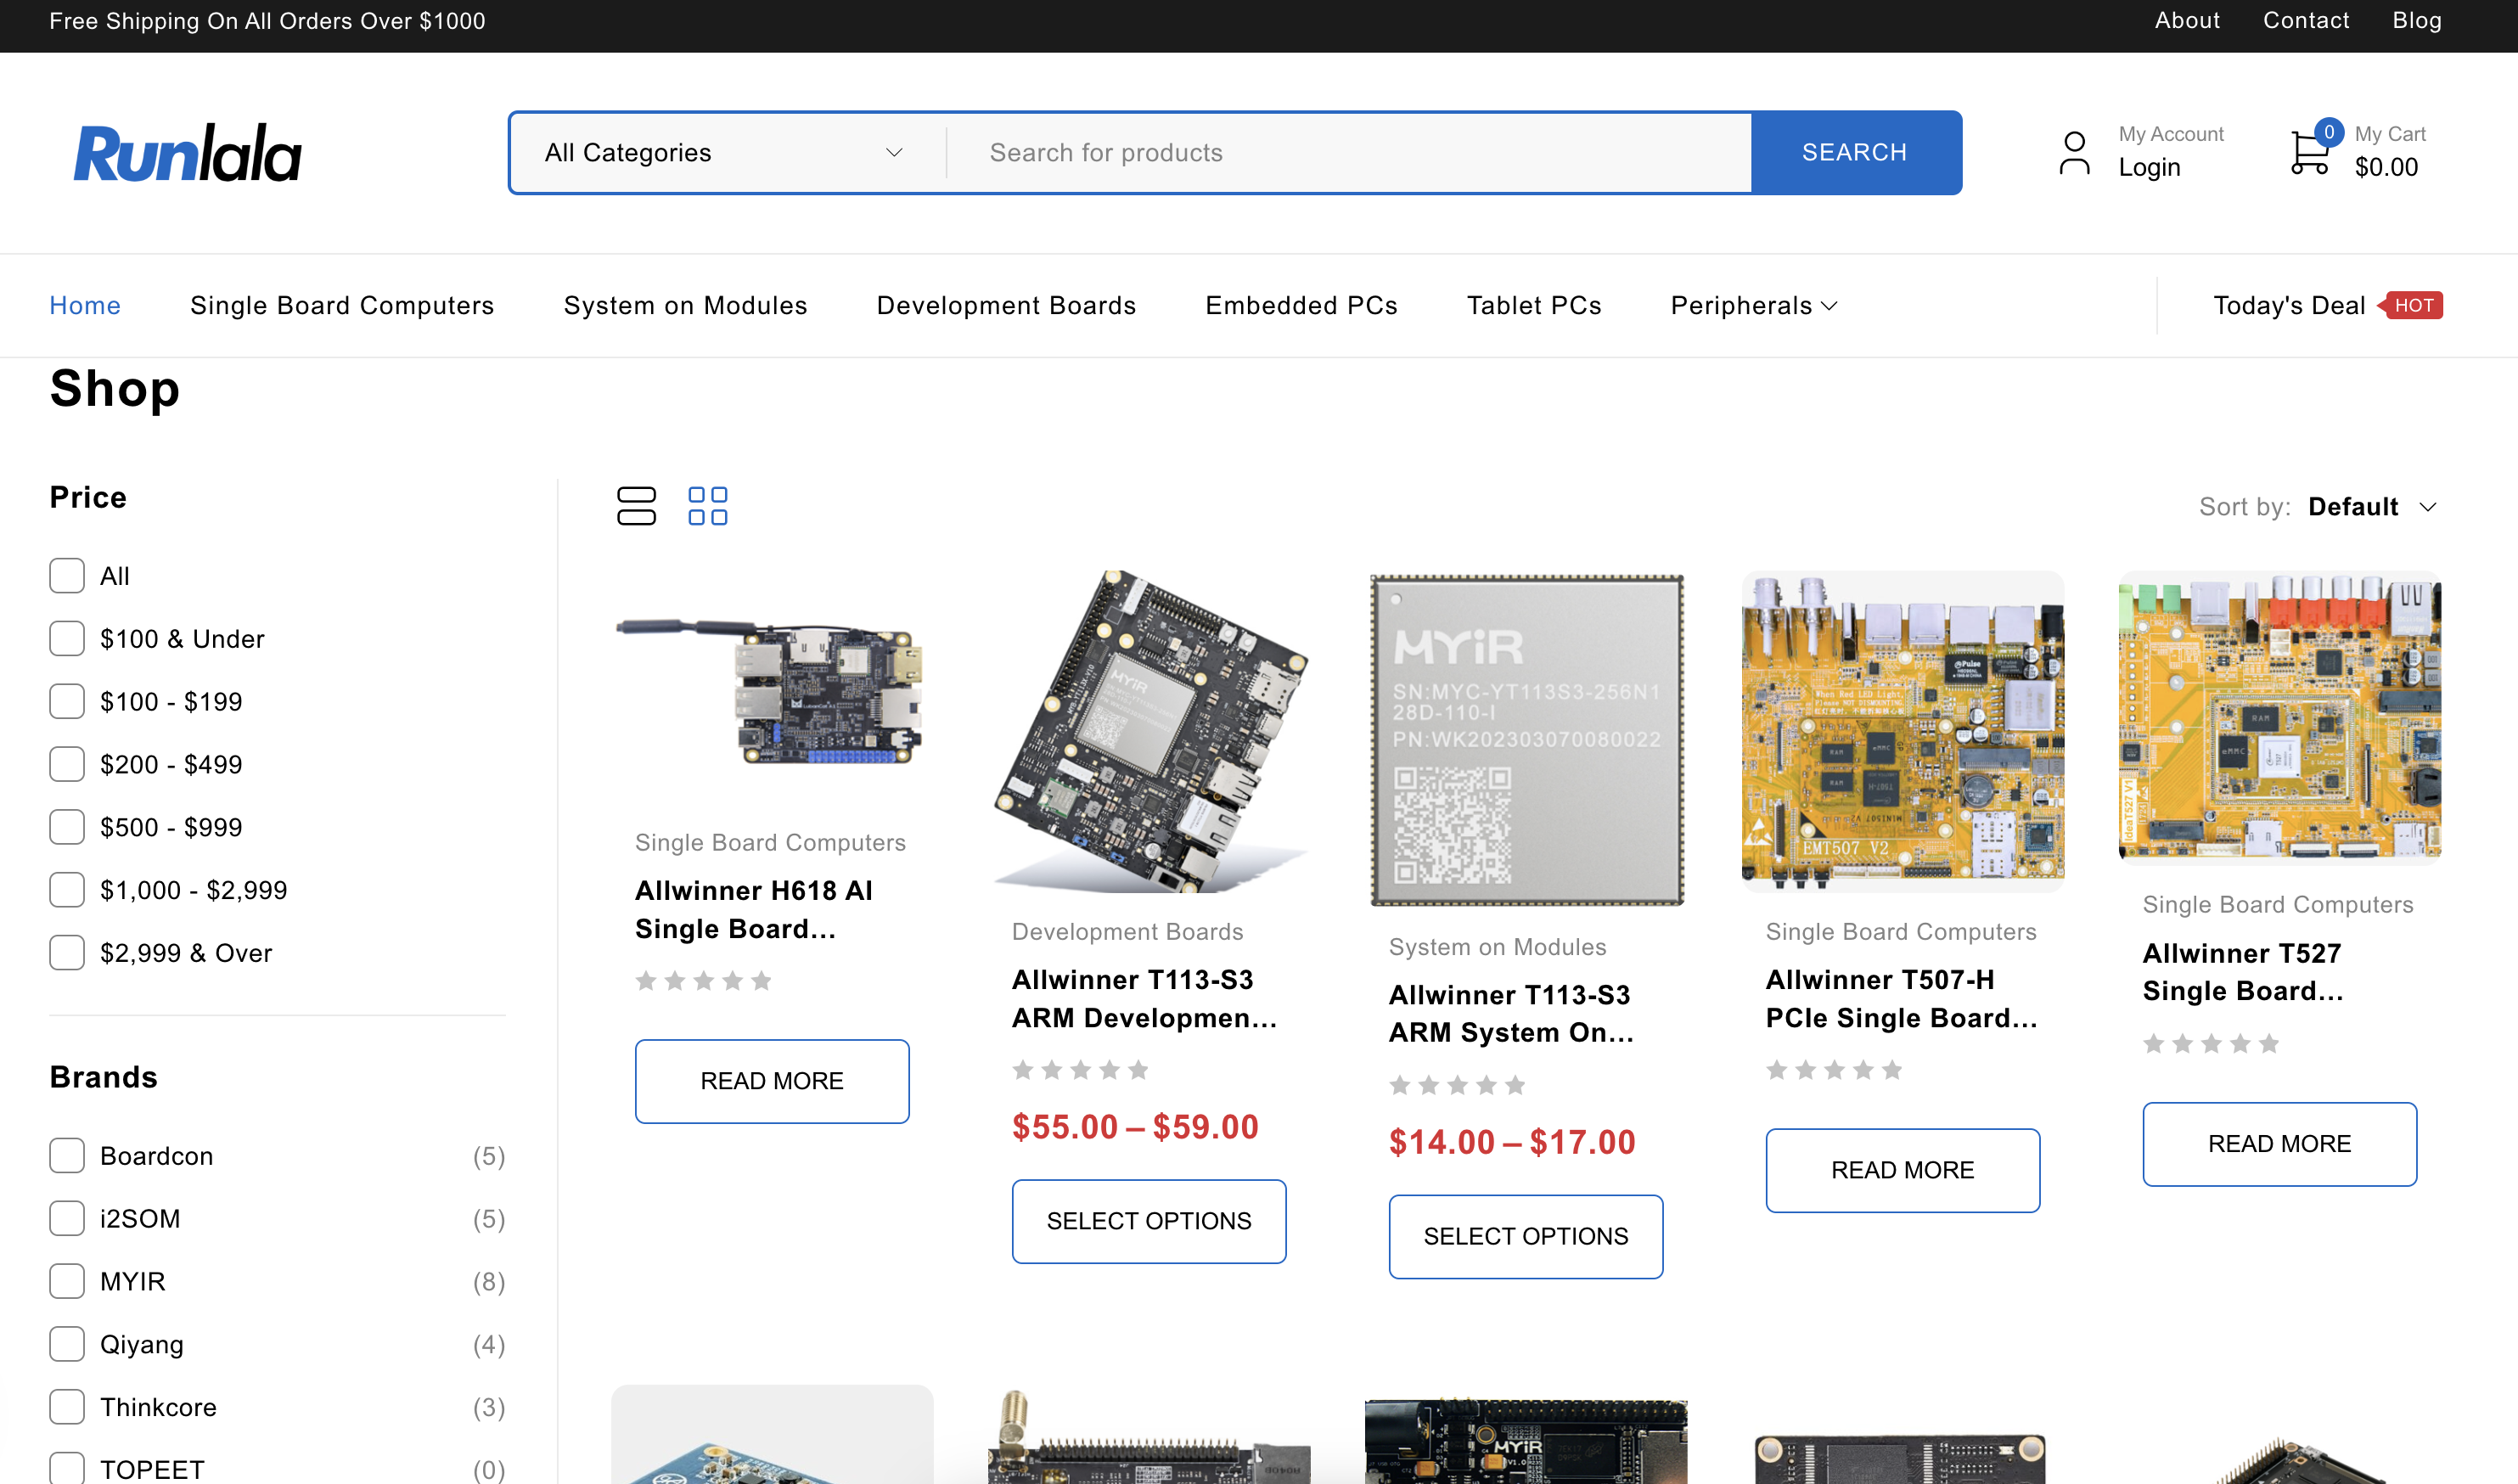Click the Search for products field

[x=1349, y=153]
